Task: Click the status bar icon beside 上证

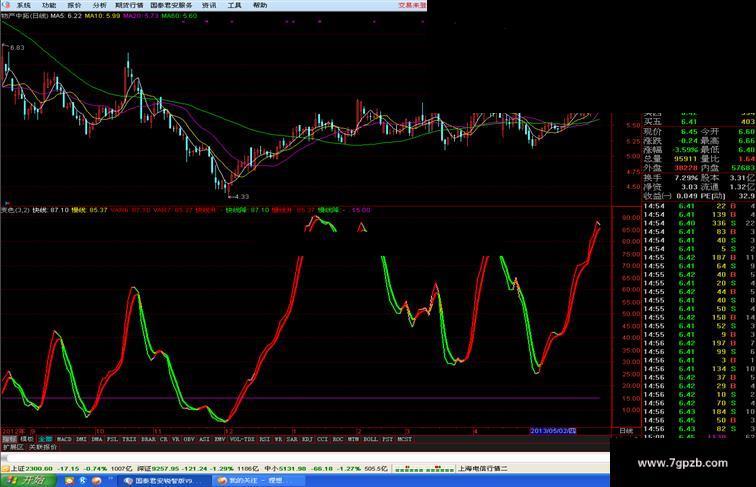Action: pos(5,468)
